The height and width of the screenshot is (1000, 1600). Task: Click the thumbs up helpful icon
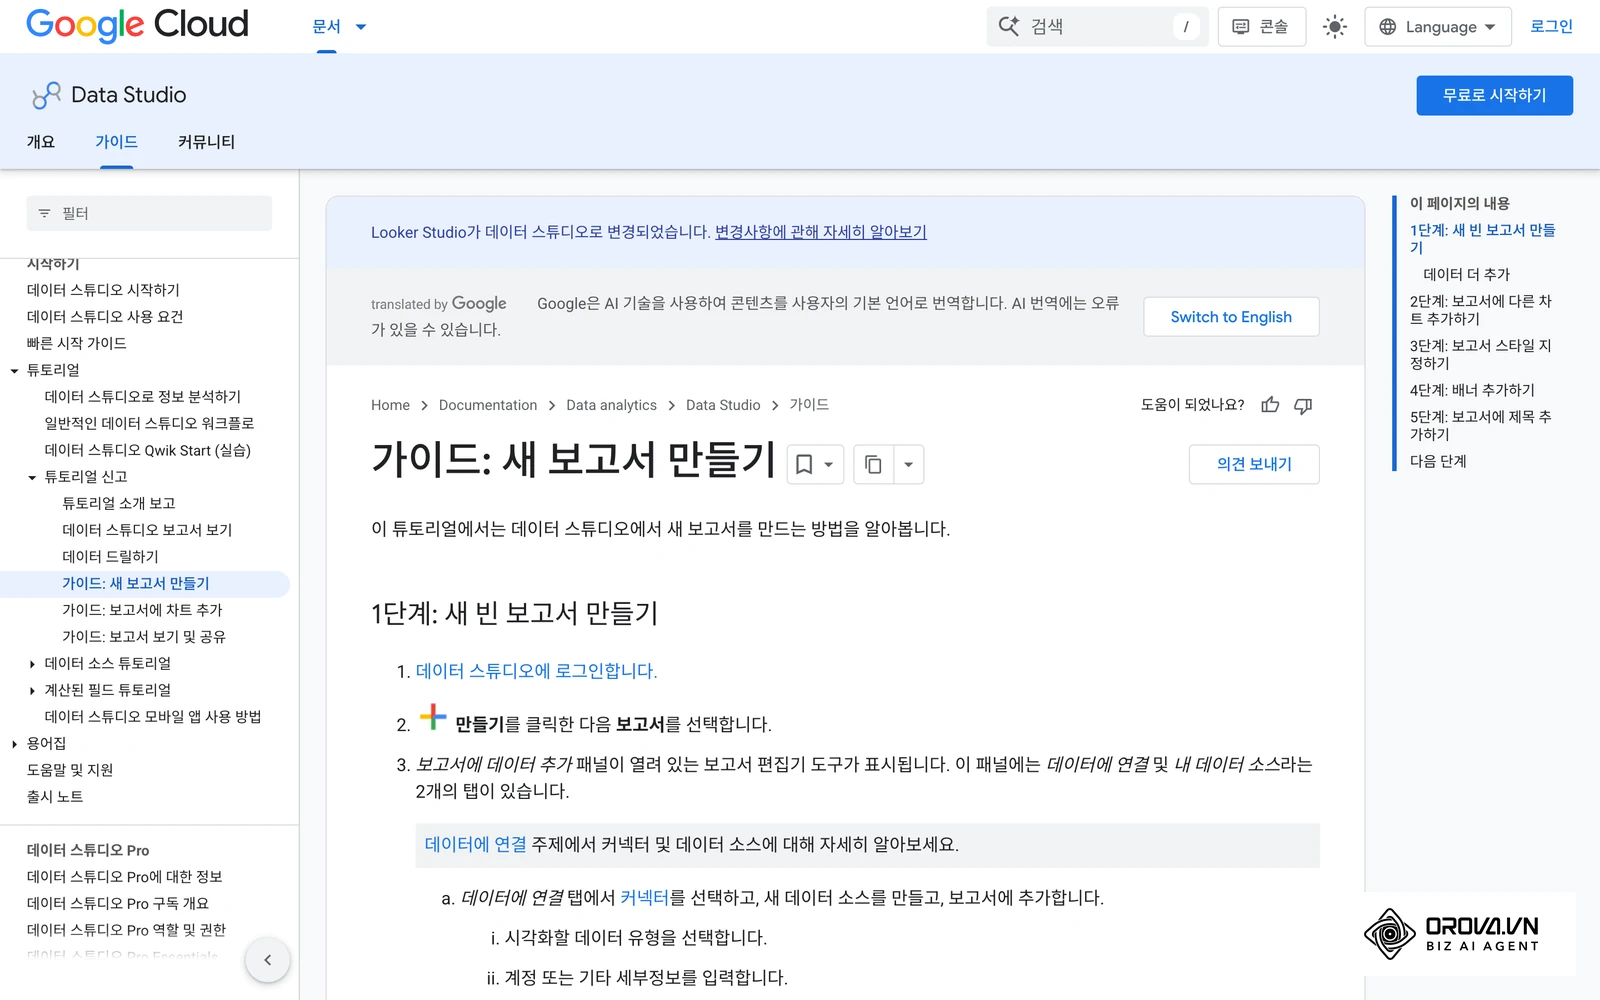1270,405
